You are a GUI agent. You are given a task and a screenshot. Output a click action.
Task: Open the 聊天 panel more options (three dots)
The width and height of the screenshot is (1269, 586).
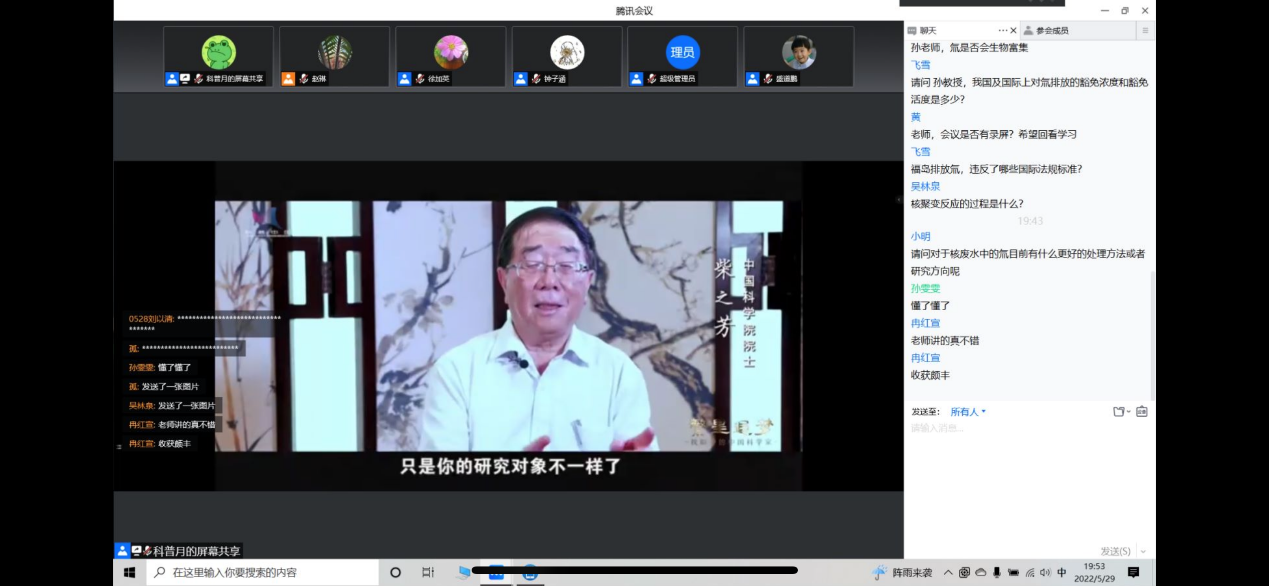click(x=1003, y=30)
